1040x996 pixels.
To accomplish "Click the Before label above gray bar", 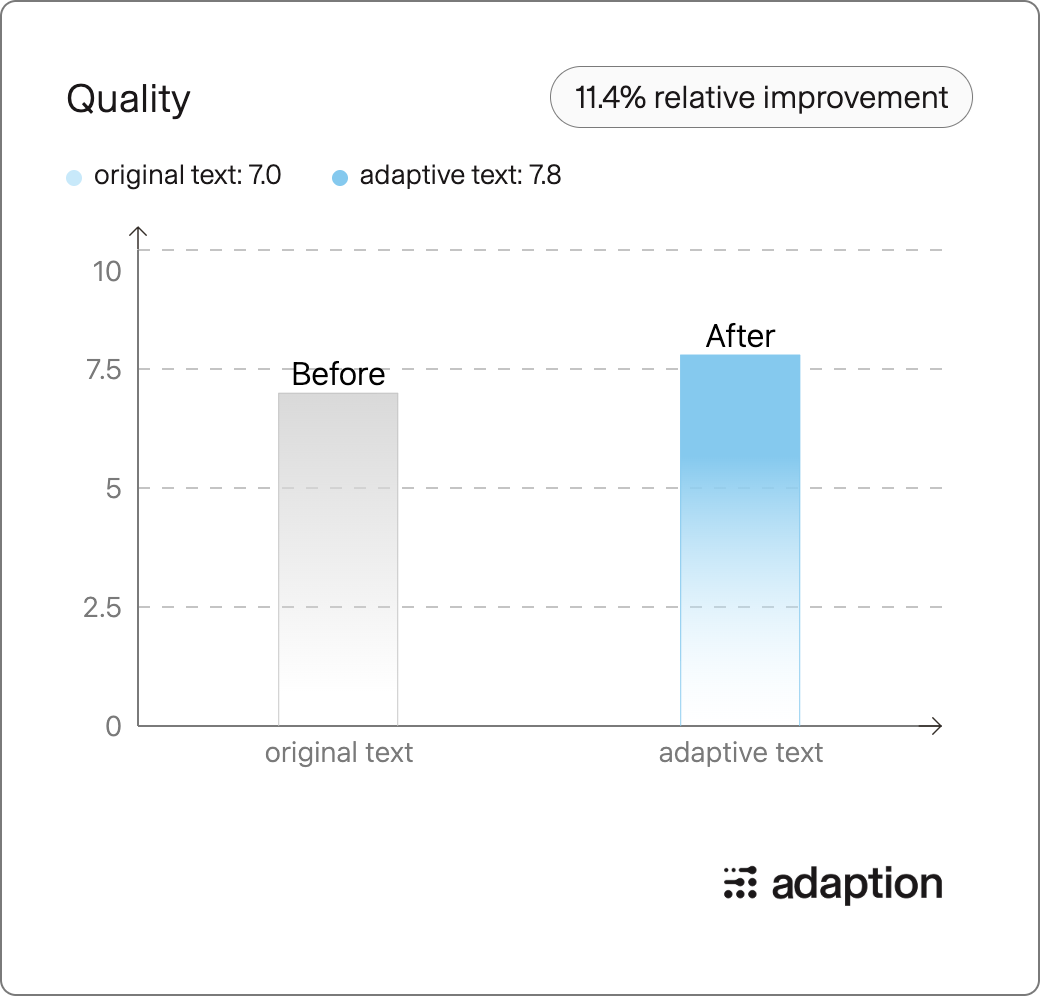I will coord(338,374).
